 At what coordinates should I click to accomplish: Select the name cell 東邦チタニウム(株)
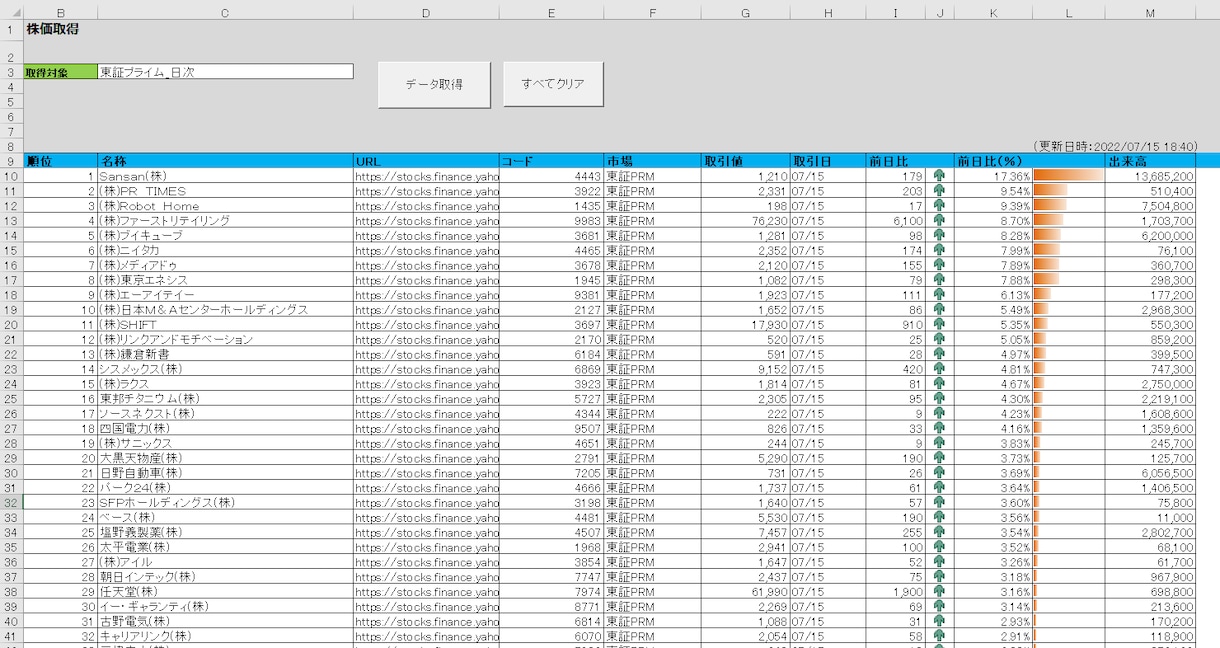click(225, 399)
